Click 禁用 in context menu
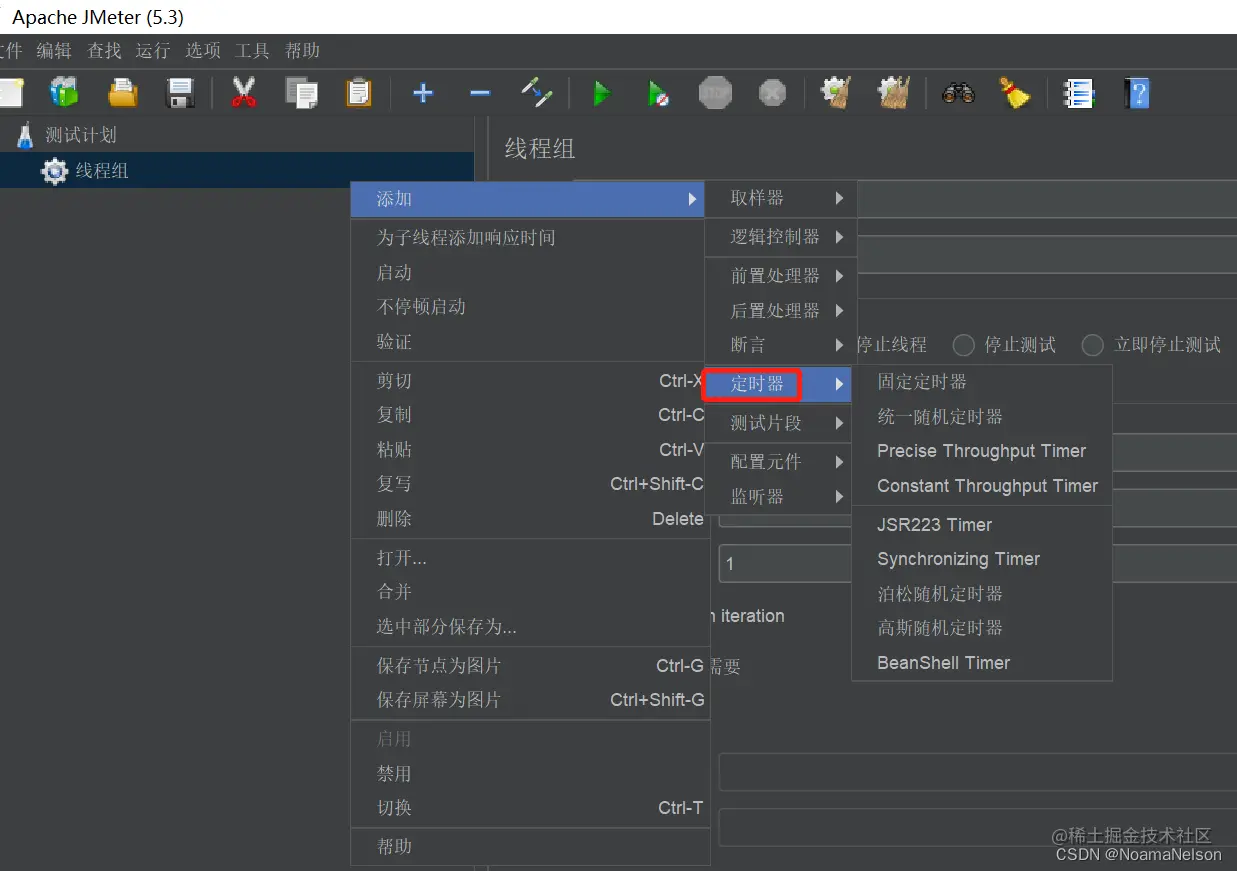The width and height of the screenshot is (1237, 871). [x=530, y=774]
